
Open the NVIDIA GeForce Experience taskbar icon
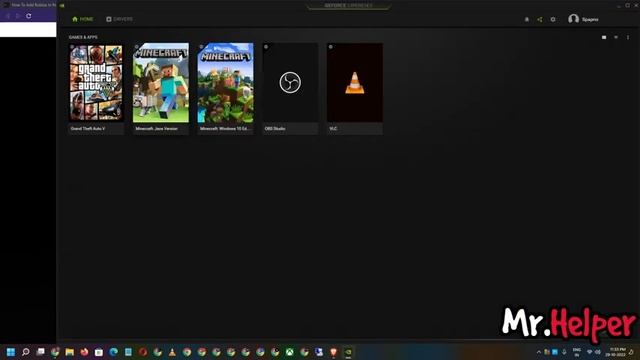(x=348, y=352)
